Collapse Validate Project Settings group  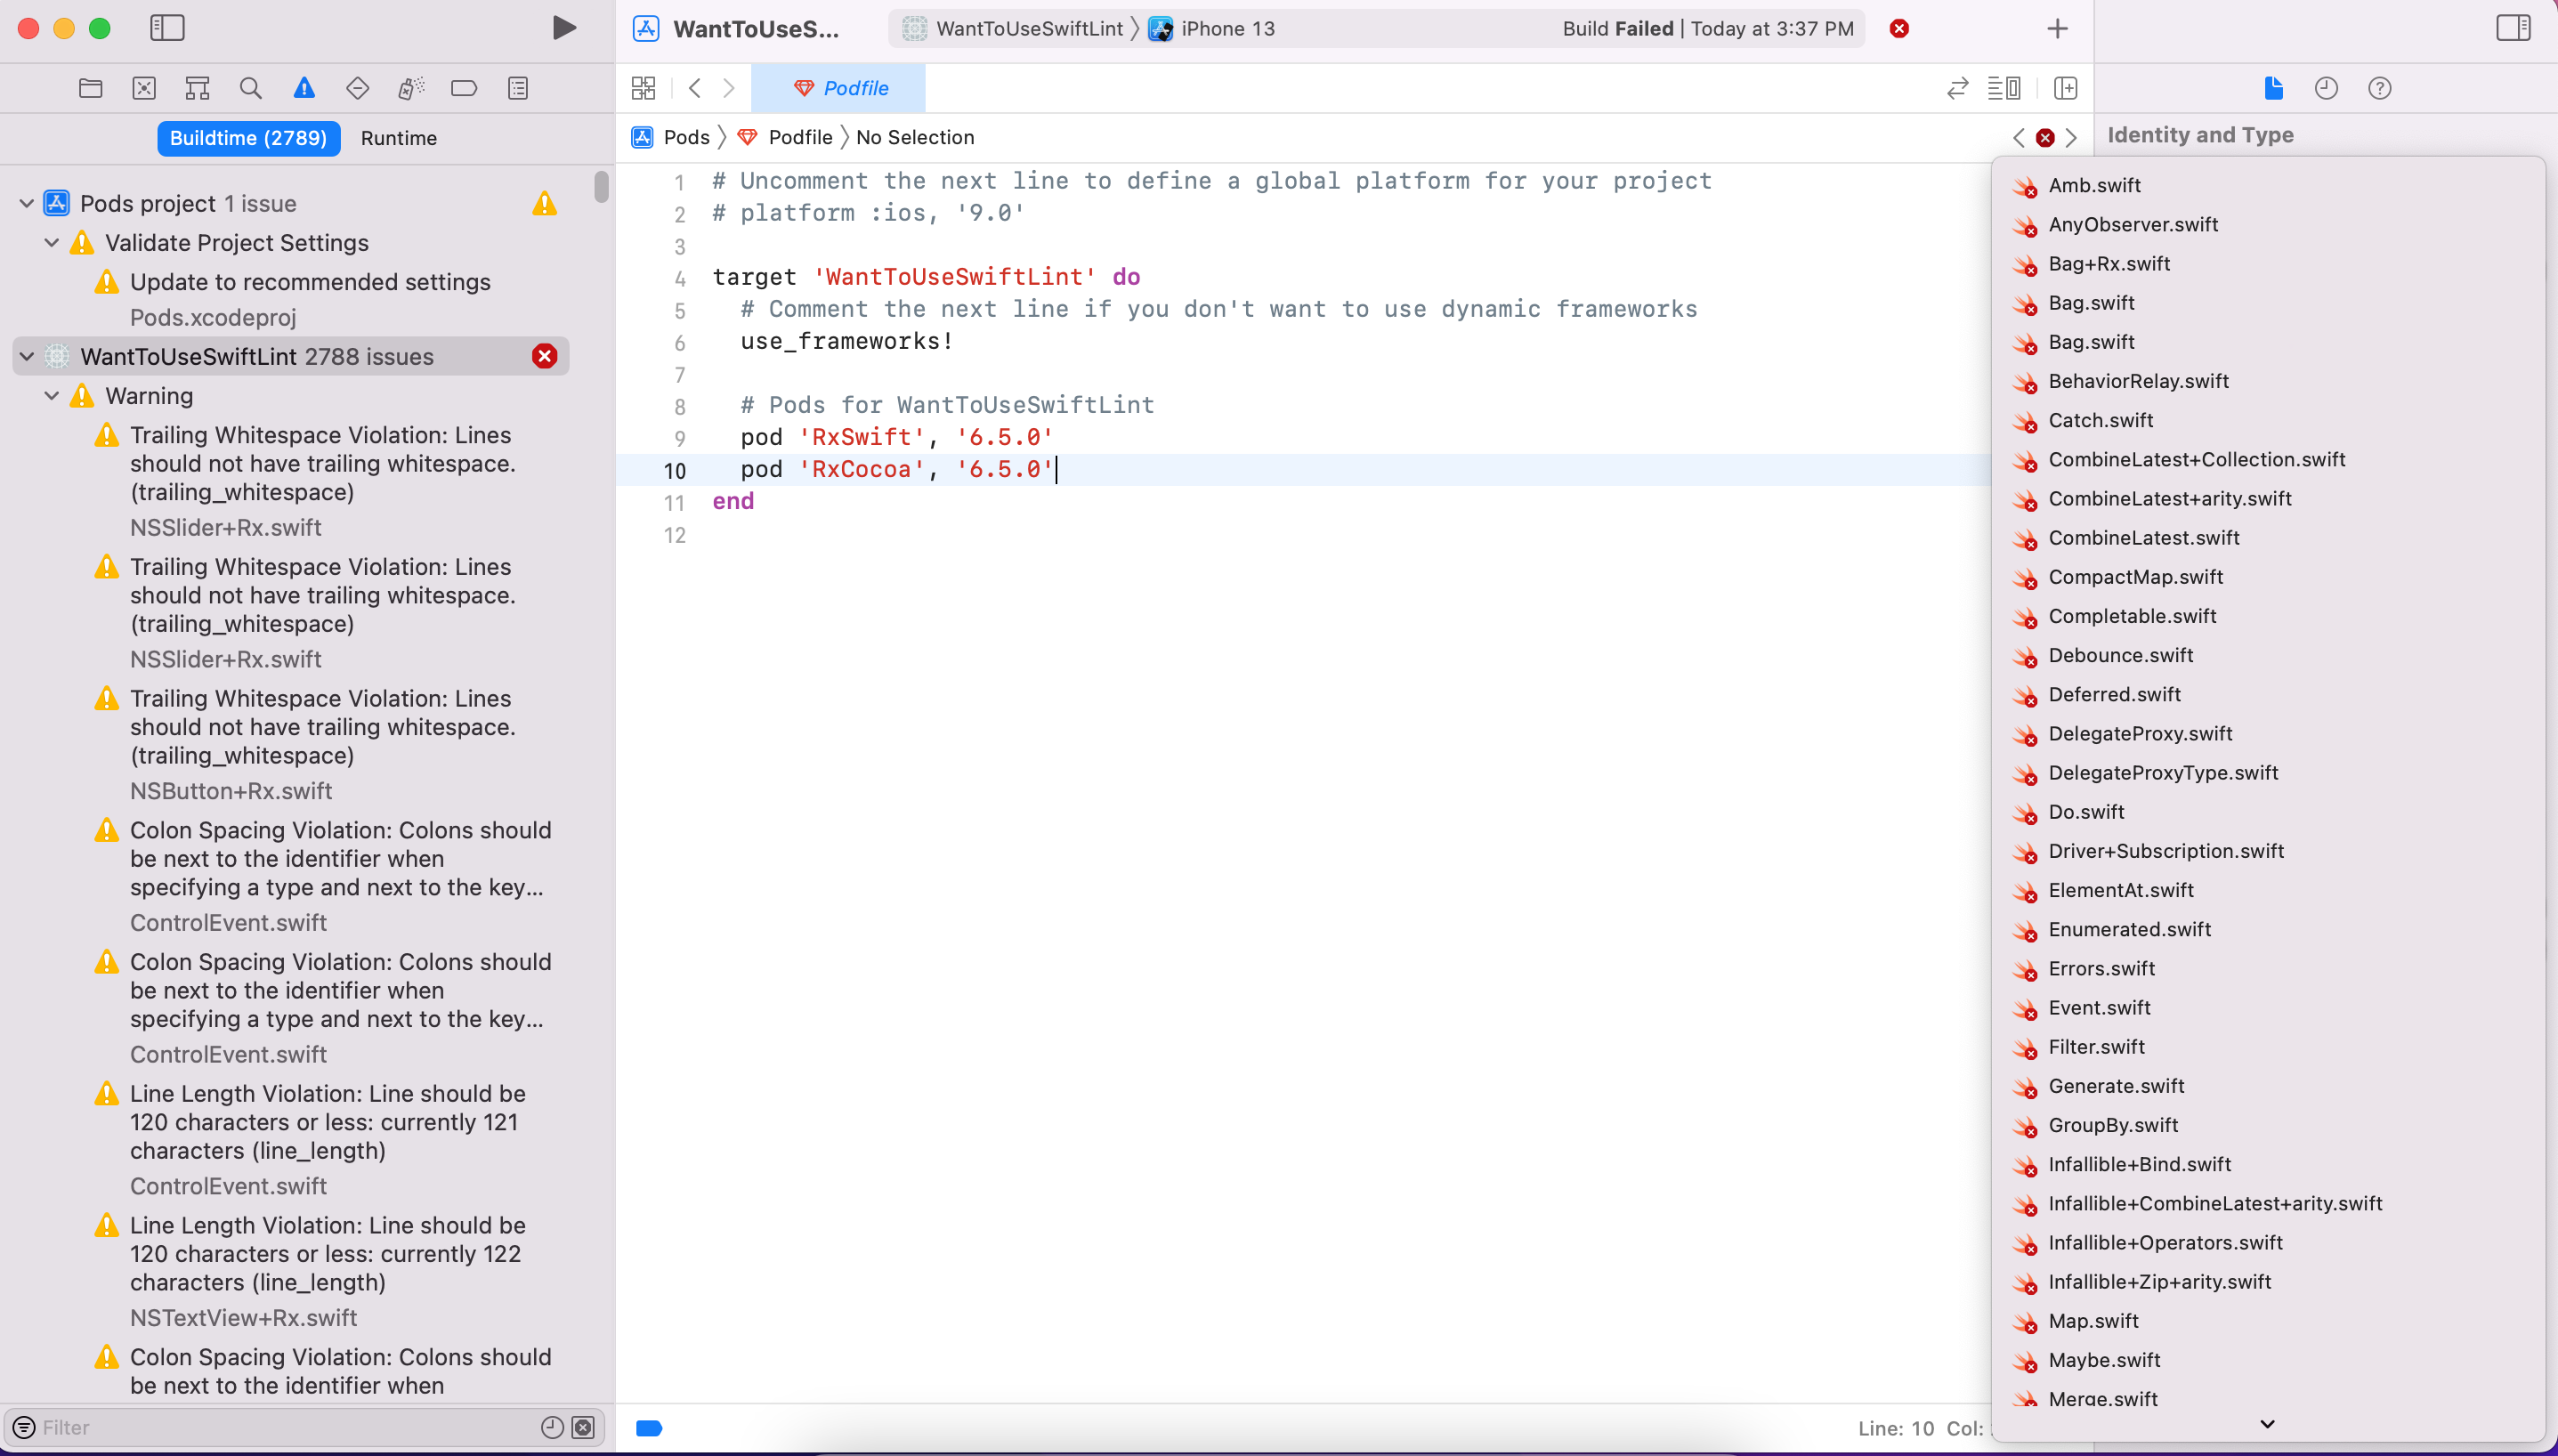pos(52,243)
